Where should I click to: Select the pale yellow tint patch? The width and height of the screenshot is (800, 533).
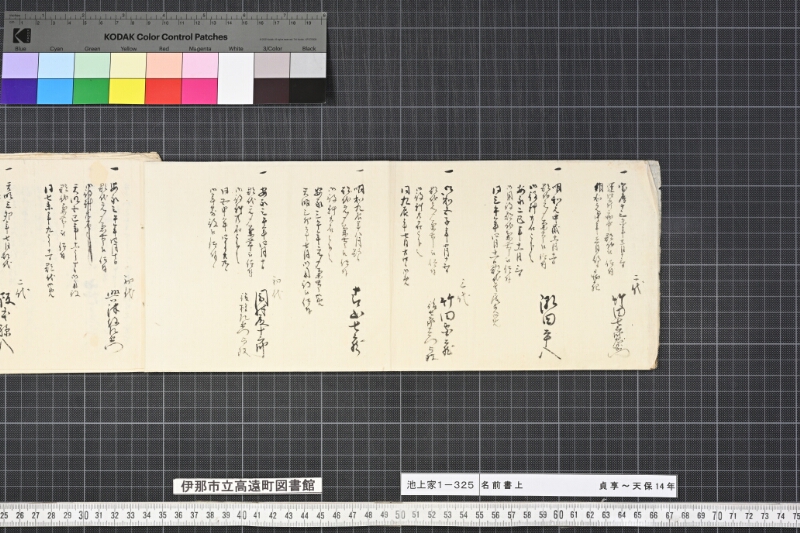coord(129,65)
